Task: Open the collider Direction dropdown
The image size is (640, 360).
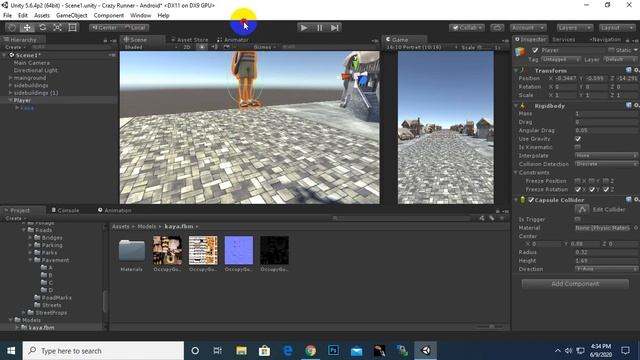Action: [606, 269]
